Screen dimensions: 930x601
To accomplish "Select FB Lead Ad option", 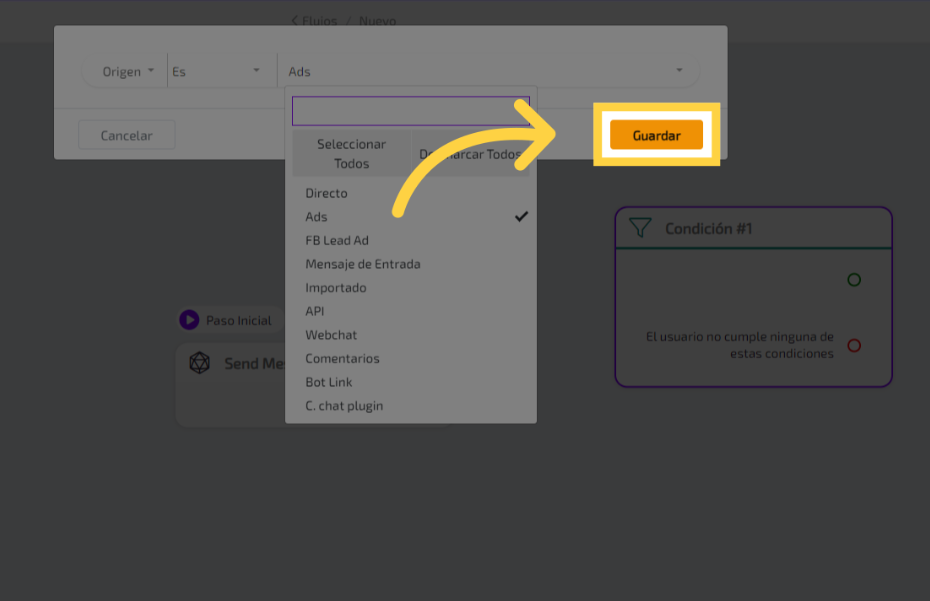I will click(337, 240).
